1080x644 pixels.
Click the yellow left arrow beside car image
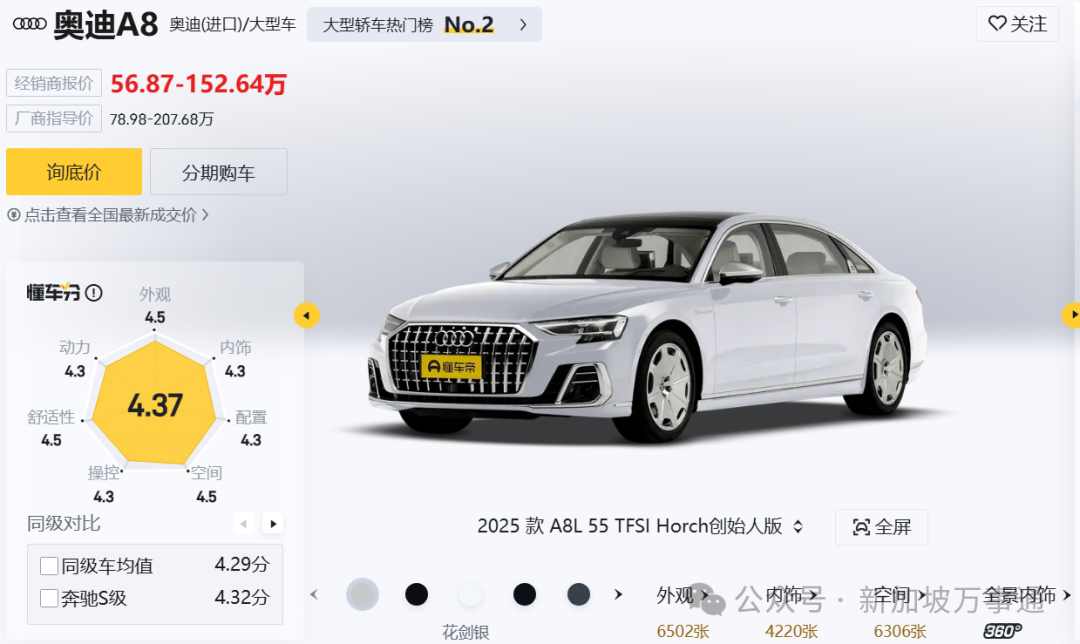coord(307,315)
